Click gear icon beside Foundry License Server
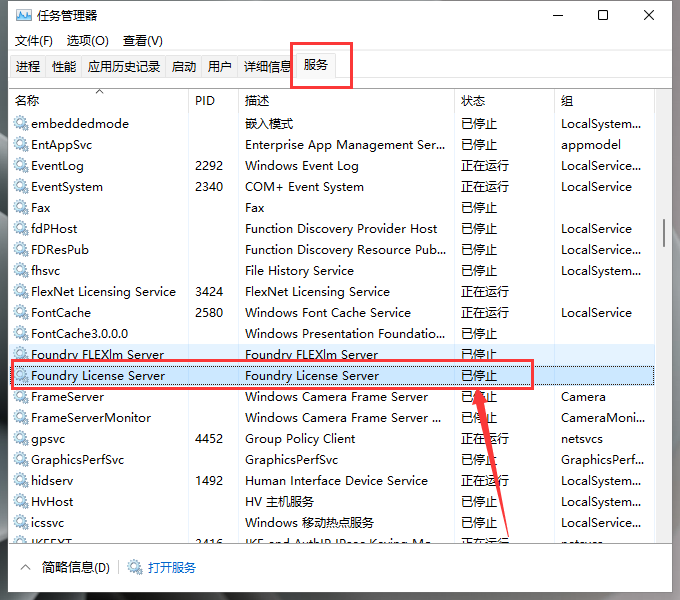 point(21,375)
